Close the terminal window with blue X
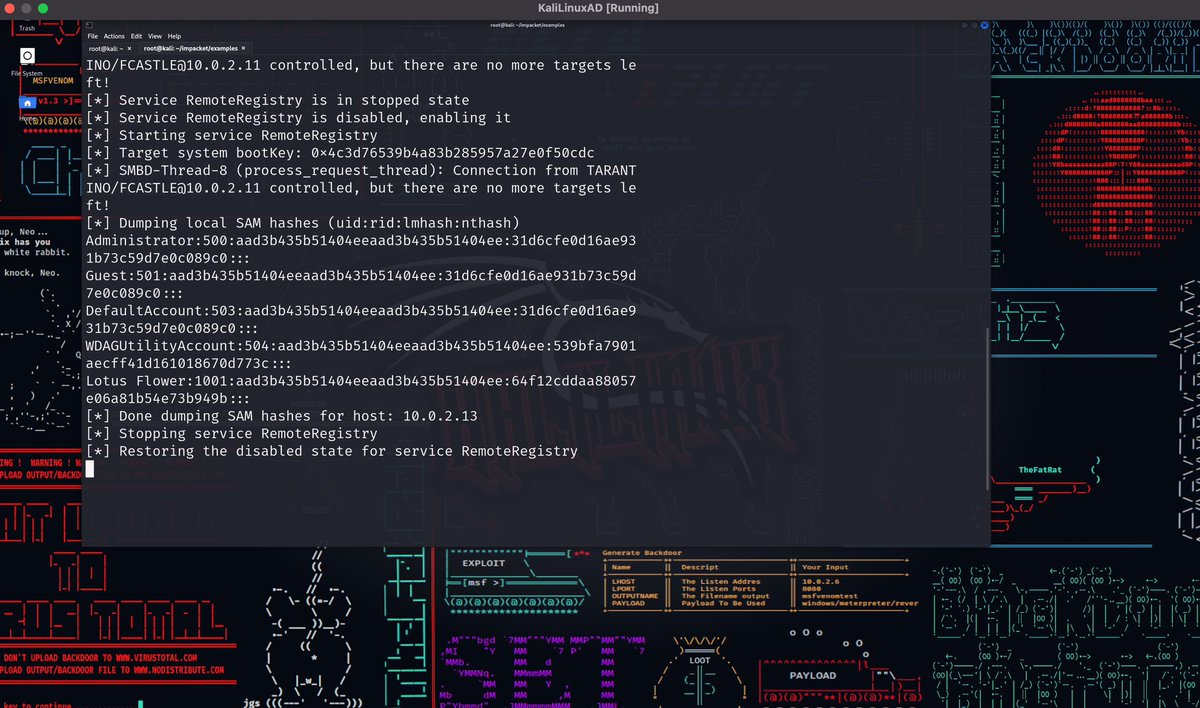1200x708 pixels. (983, 24)
